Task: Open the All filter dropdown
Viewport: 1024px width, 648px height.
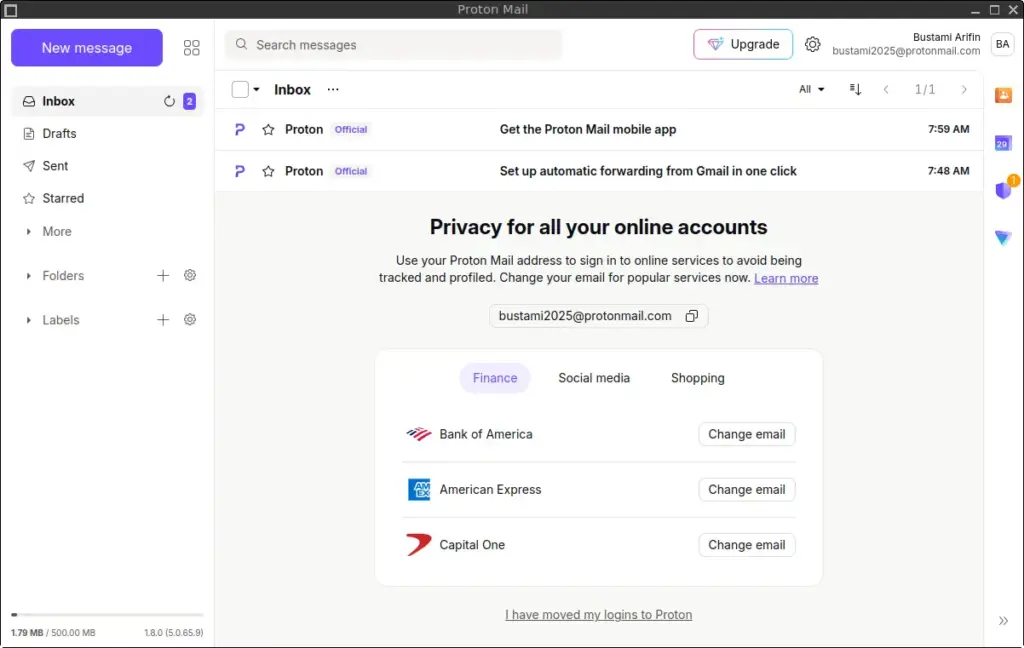Action: click(x=811, y=89)
